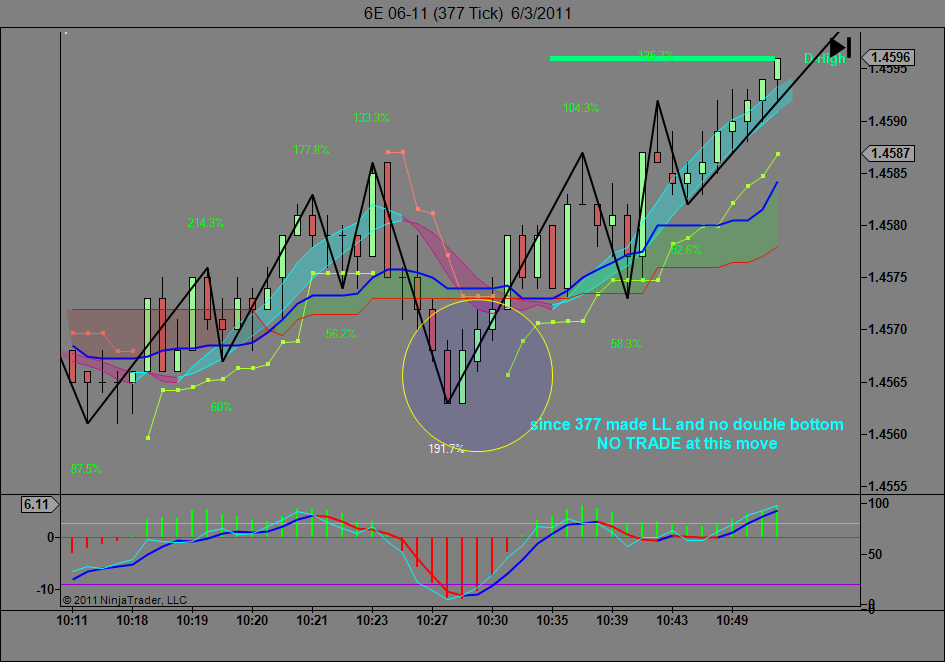Image resolution: width=945 pixels, height=662 pixels.
Task: Click the 10:20 time axis label
Action: point(252,620)
